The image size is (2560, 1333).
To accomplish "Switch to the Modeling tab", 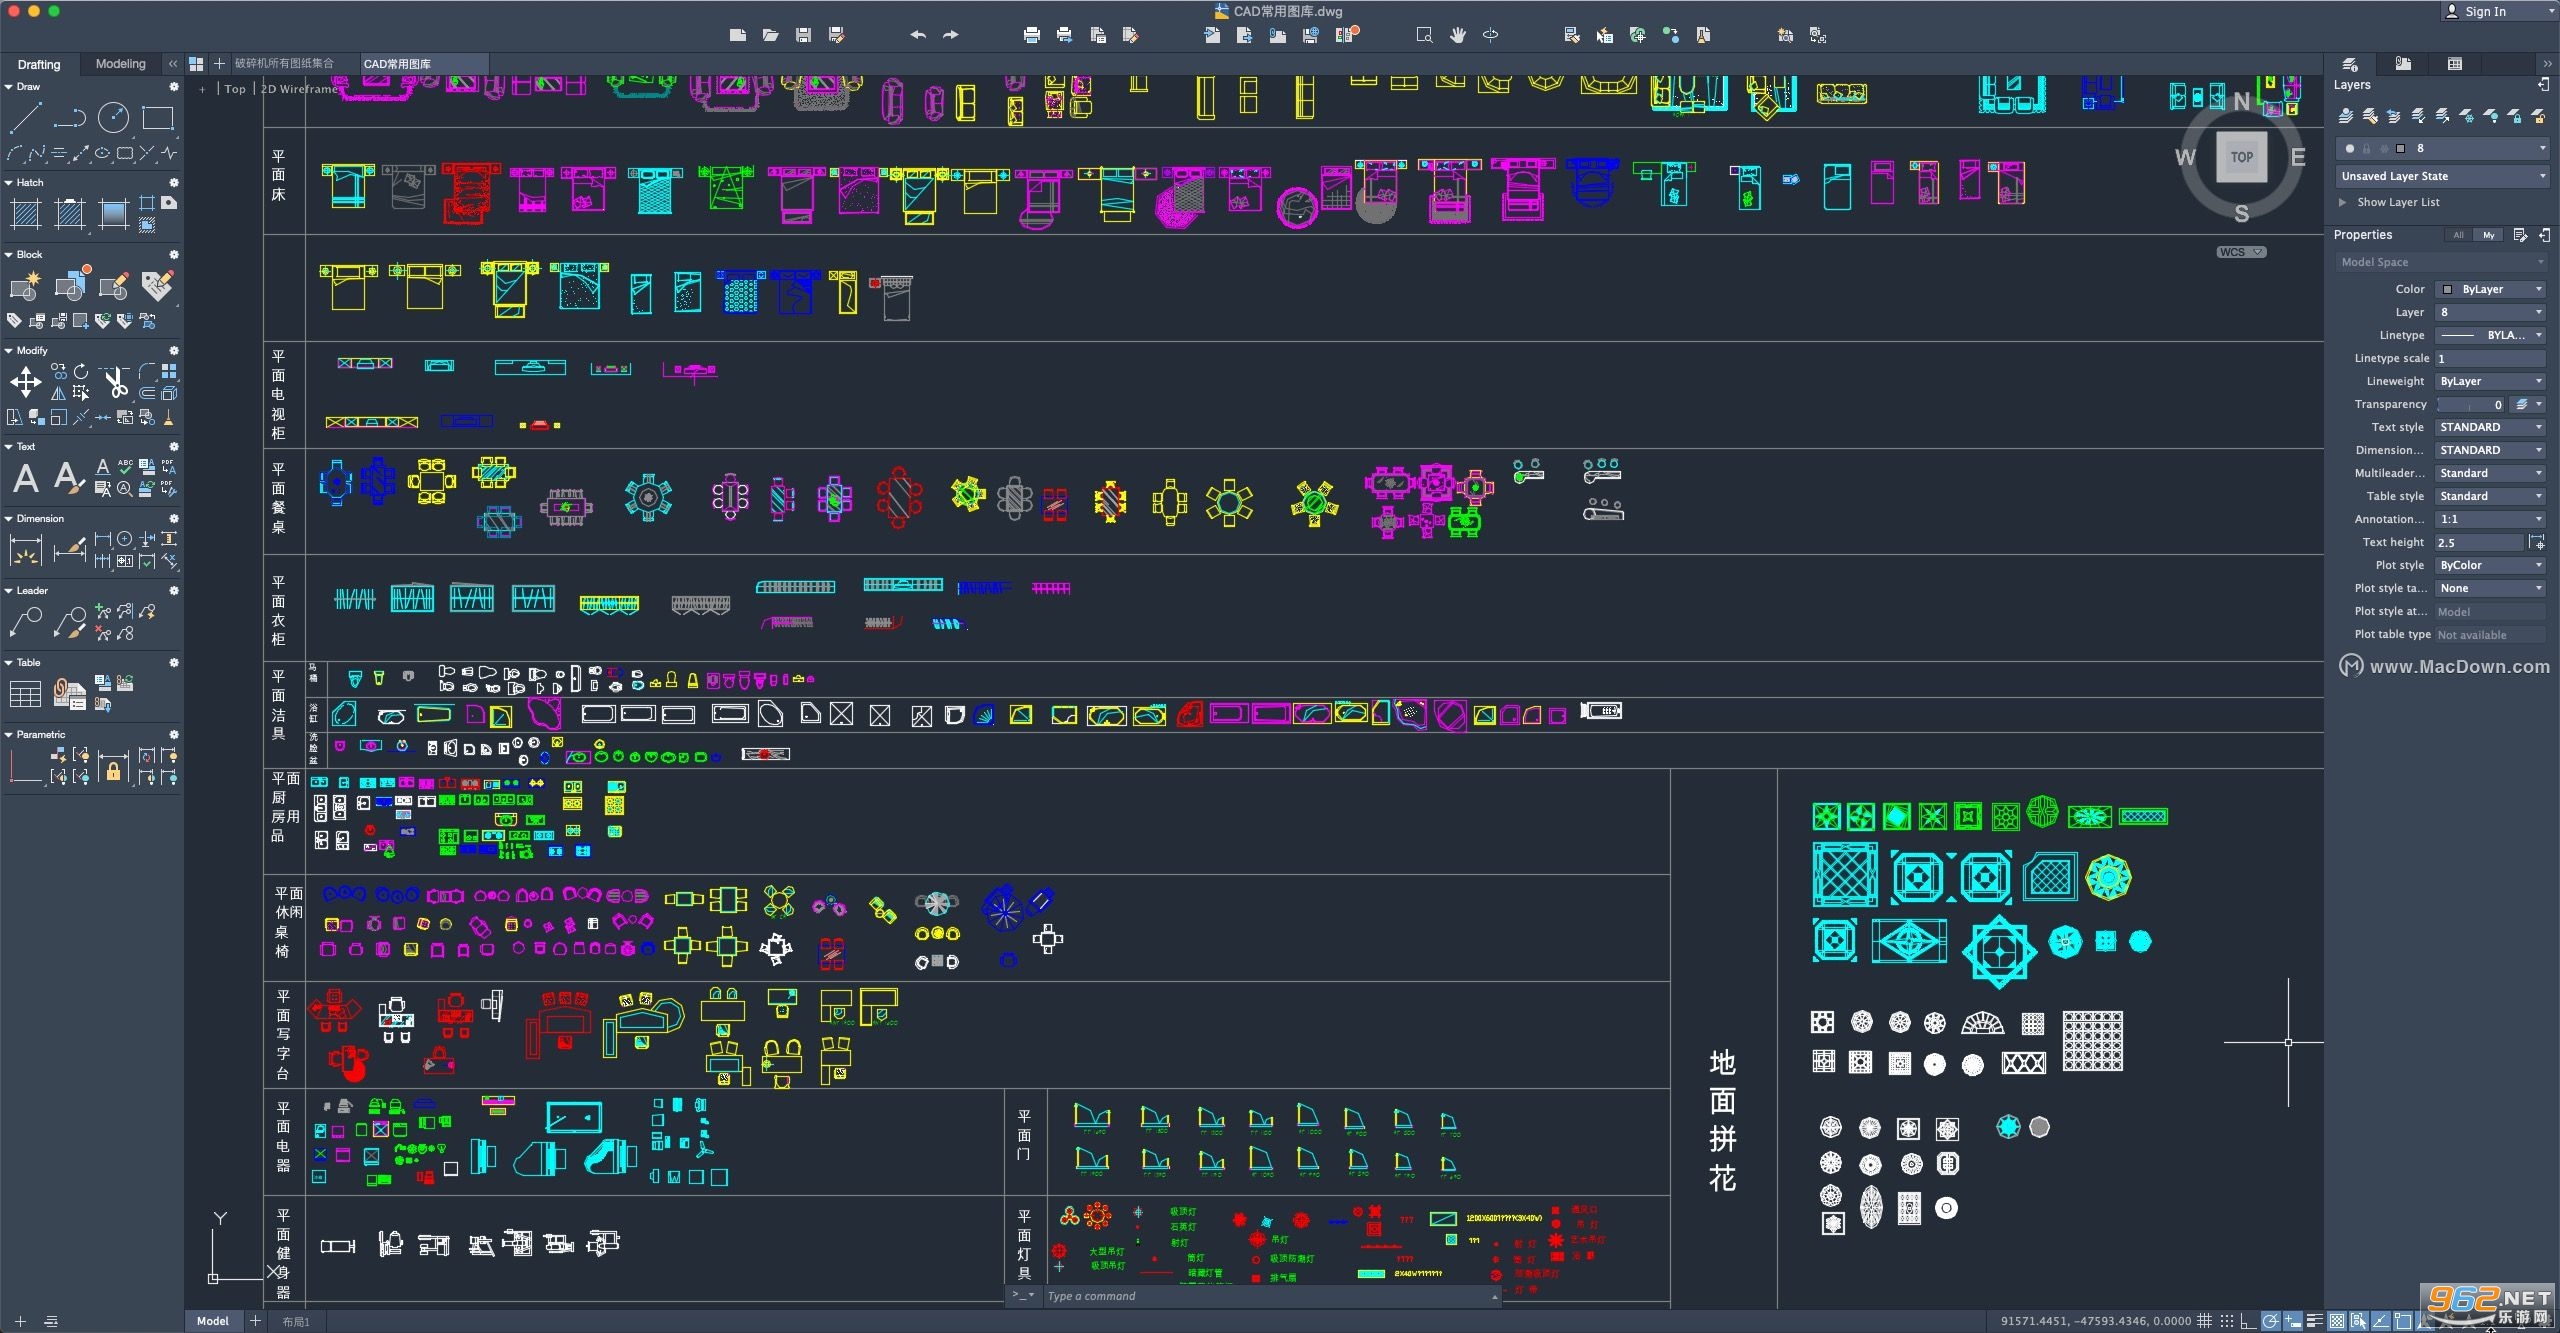I will [120, 64].
